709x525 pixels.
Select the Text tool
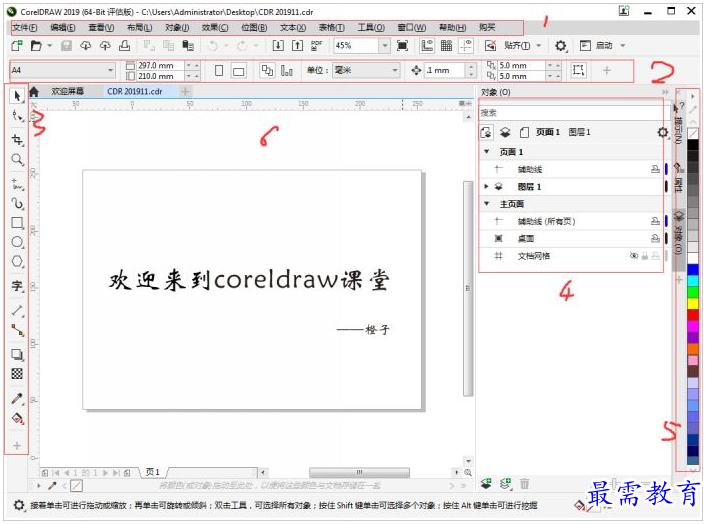pyautogui.click(x=17, y=286)
